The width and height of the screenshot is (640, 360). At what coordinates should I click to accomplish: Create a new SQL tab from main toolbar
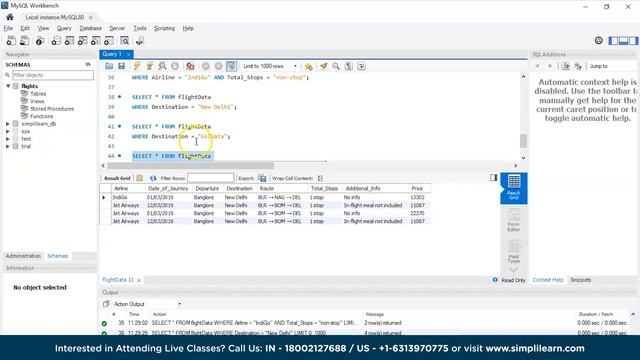point(11,40)
